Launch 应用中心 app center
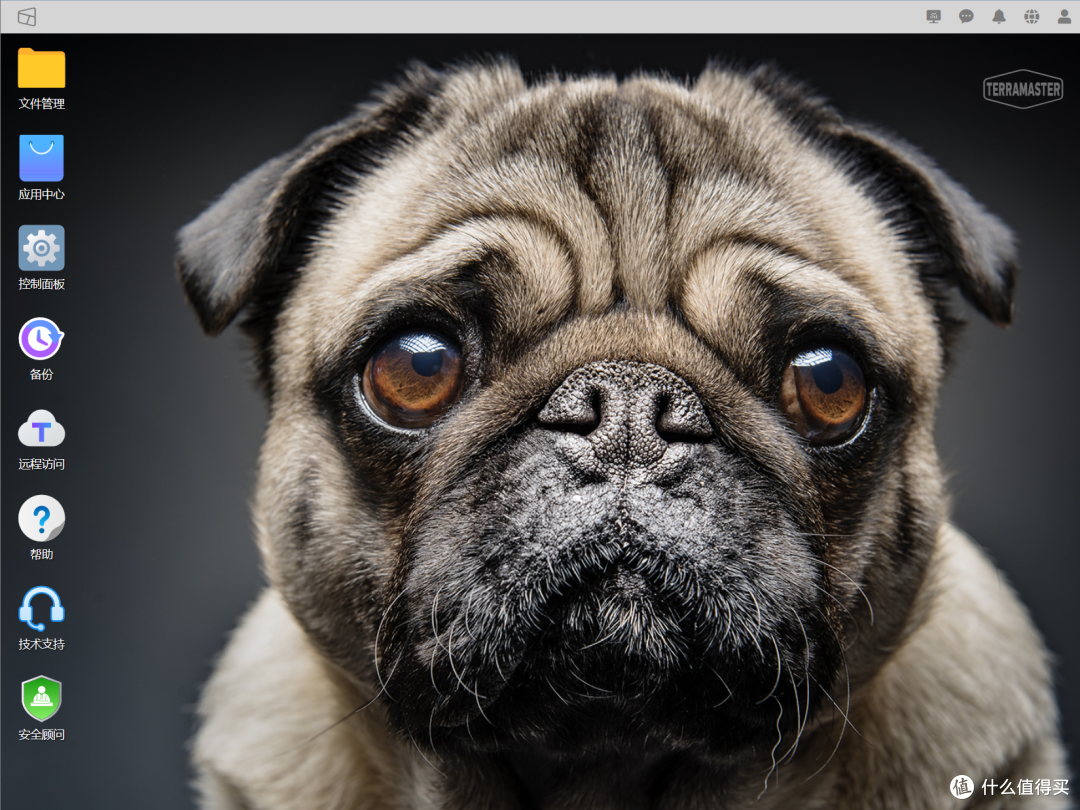The height and width of the screenshot is (810, 1080). point(41,158)
